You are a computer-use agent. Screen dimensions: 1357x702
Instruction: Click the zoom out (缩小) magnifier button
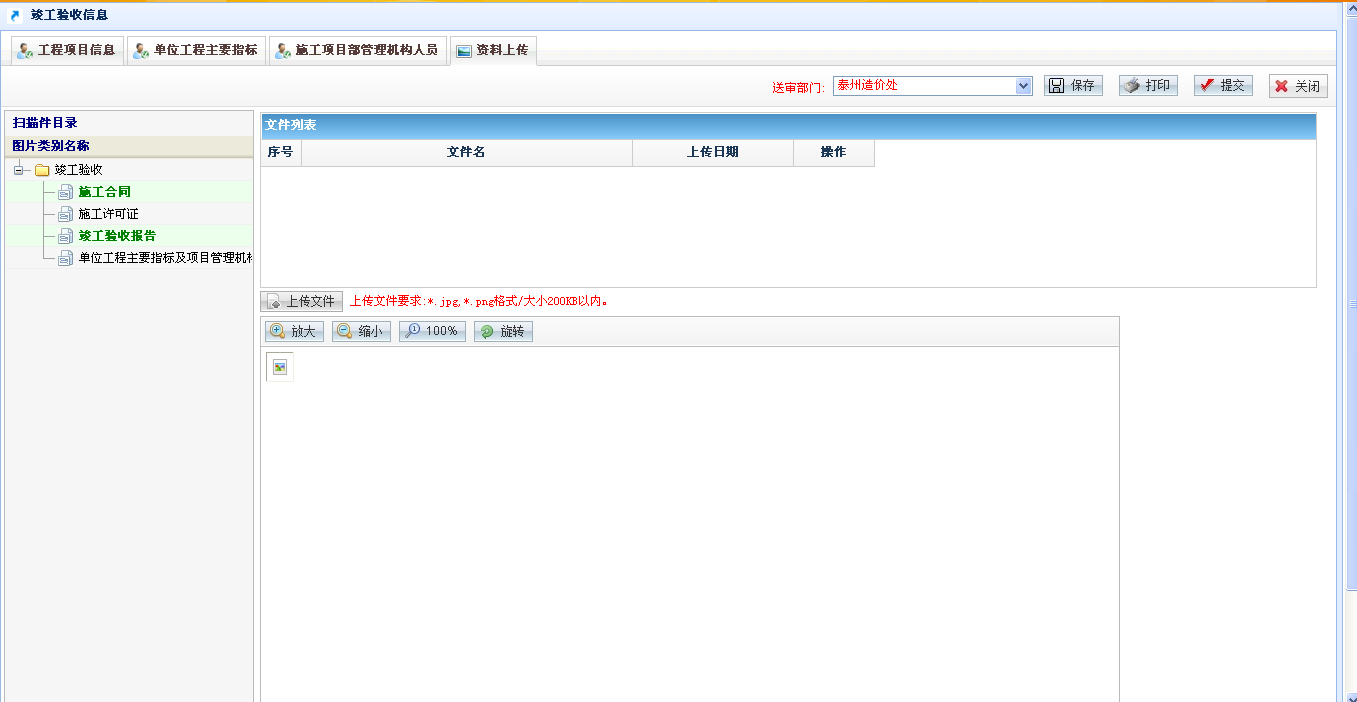click(361, 331)
